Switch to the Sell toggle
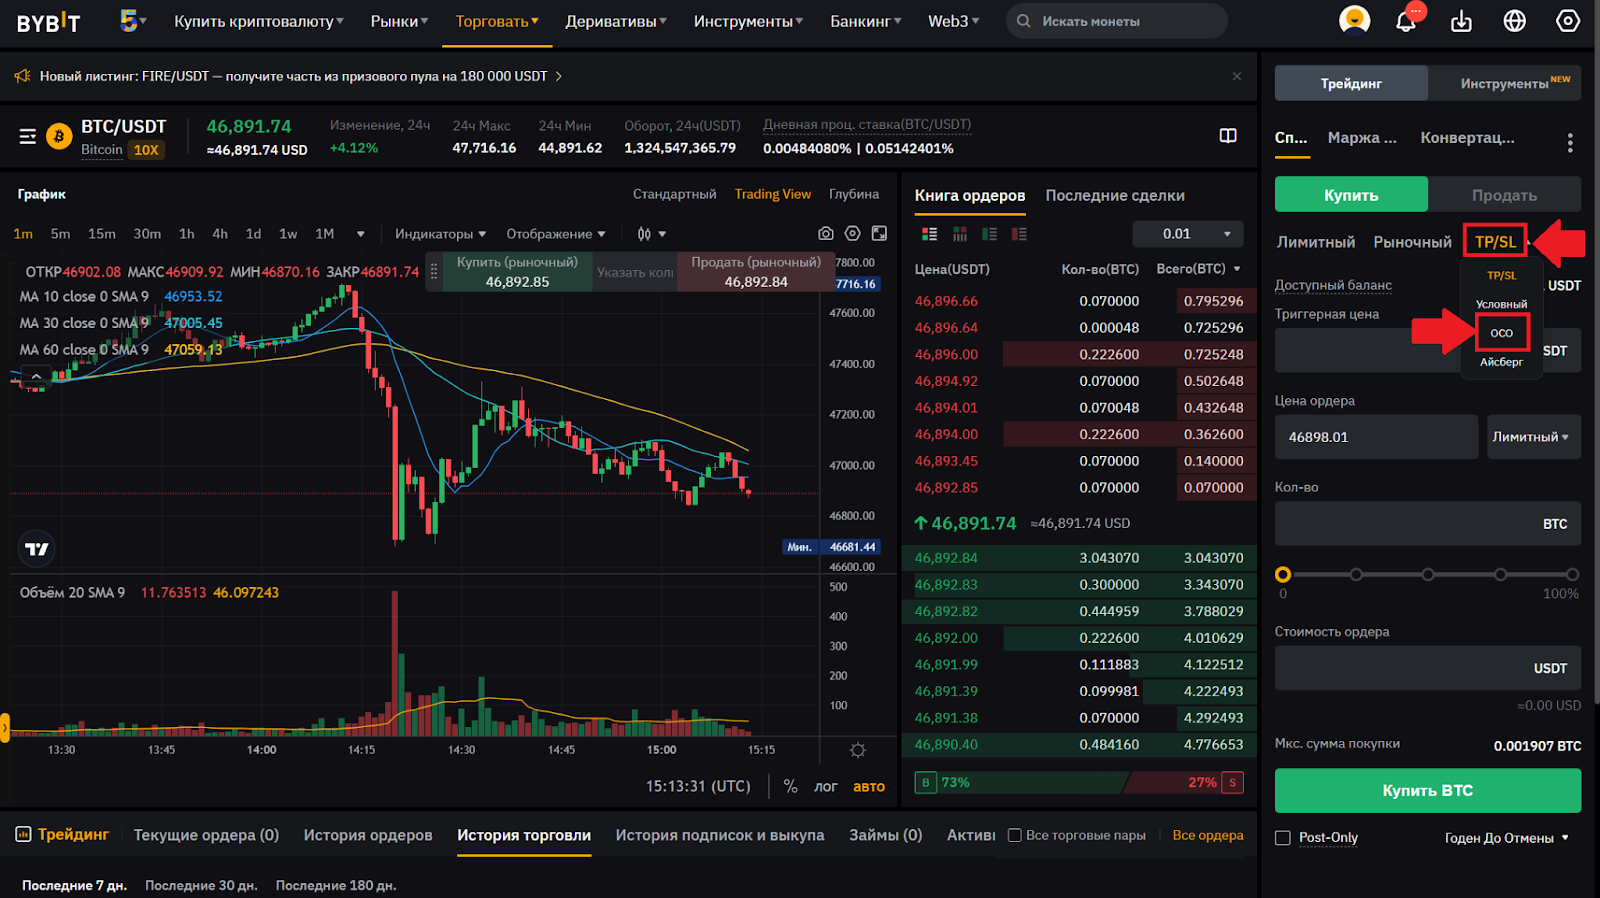The image size is (1600, 898). click(1504, 195)
